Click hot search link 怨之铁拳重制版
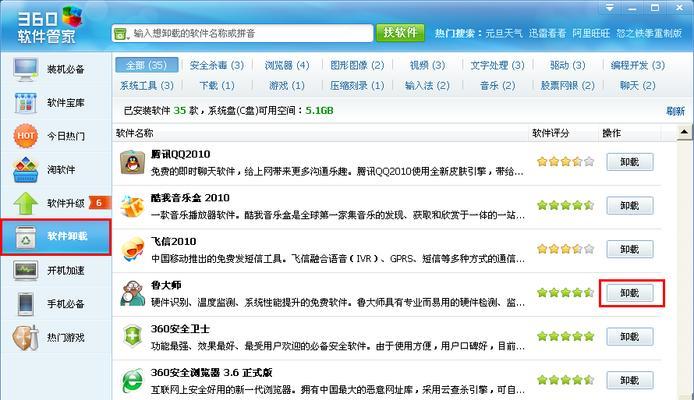Viewport: 694px width, 400px height. [x=649, y=33]
